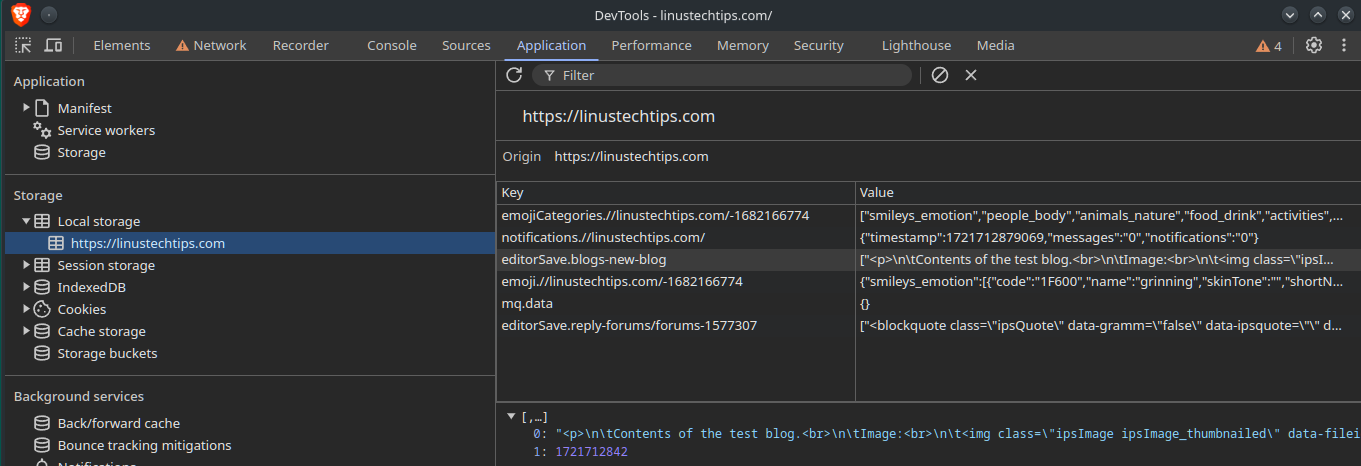The image size is (1361, 466).
Task: Click the Service workers gear icon
Action: (42, 130)
